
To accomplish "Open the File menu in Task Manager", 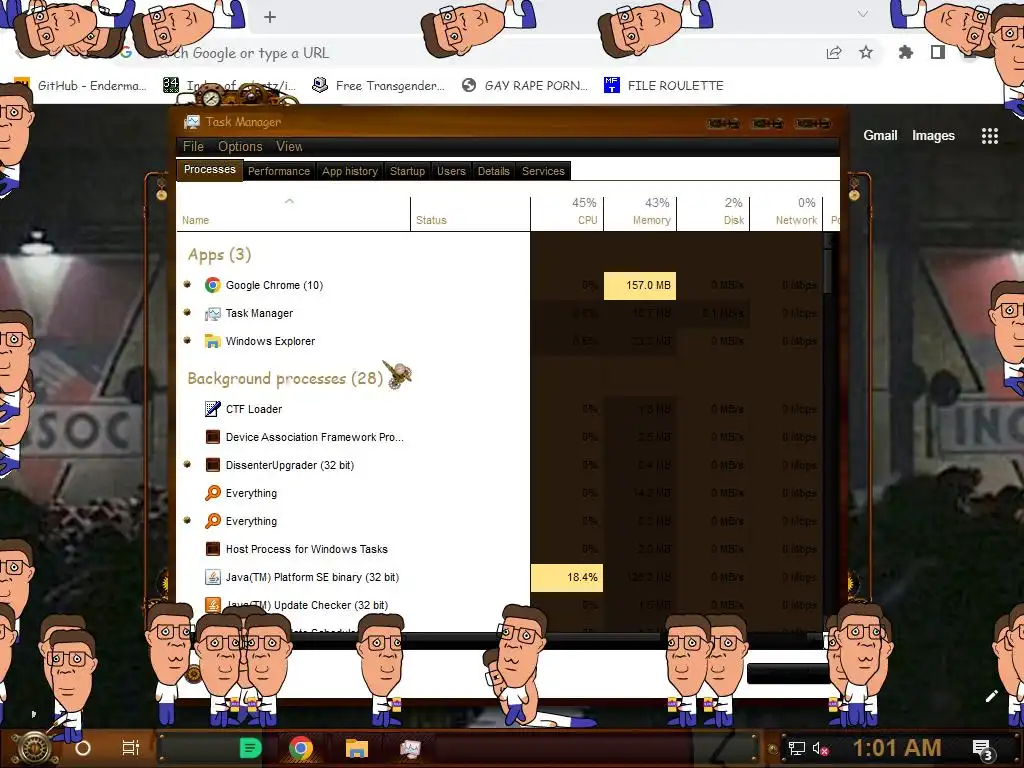I will tap(193, 146).
